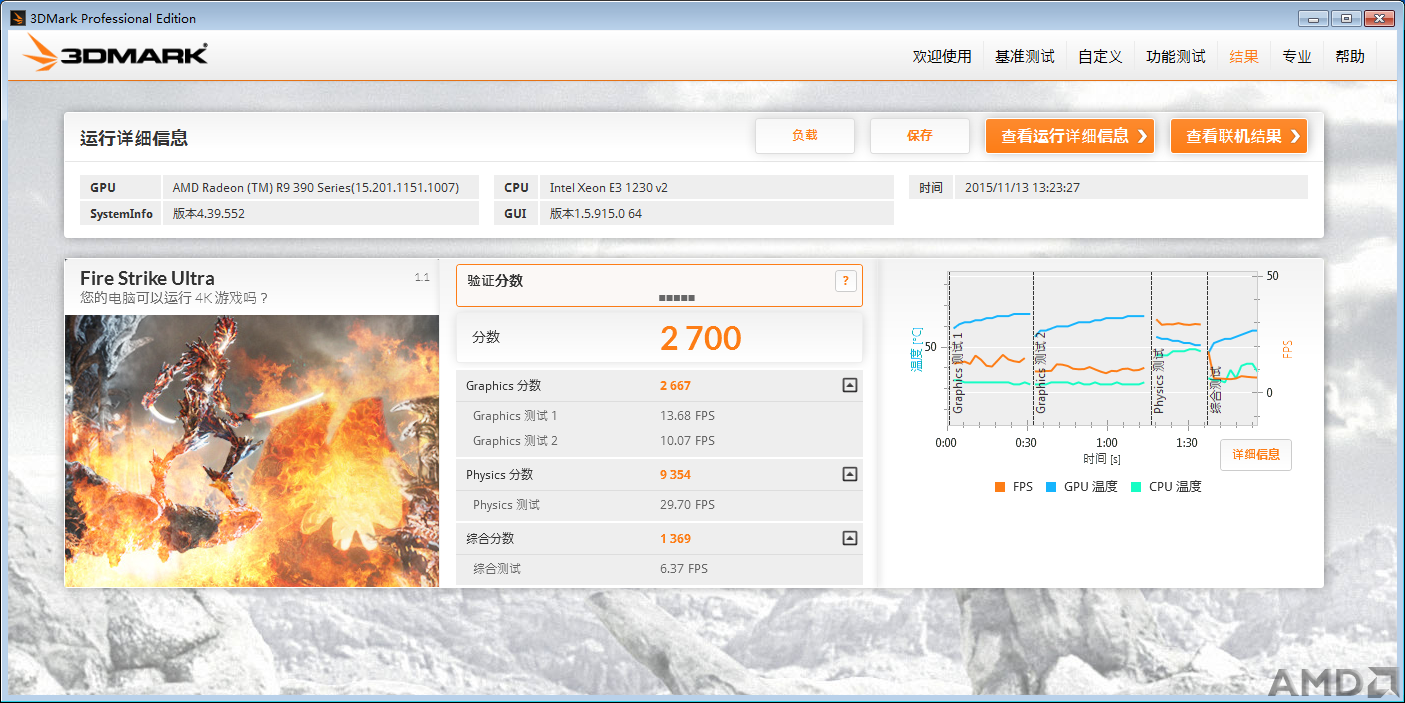Select the 结果 results tab
Screen dimensions: 1405x703
click(x=1244, y=56)
